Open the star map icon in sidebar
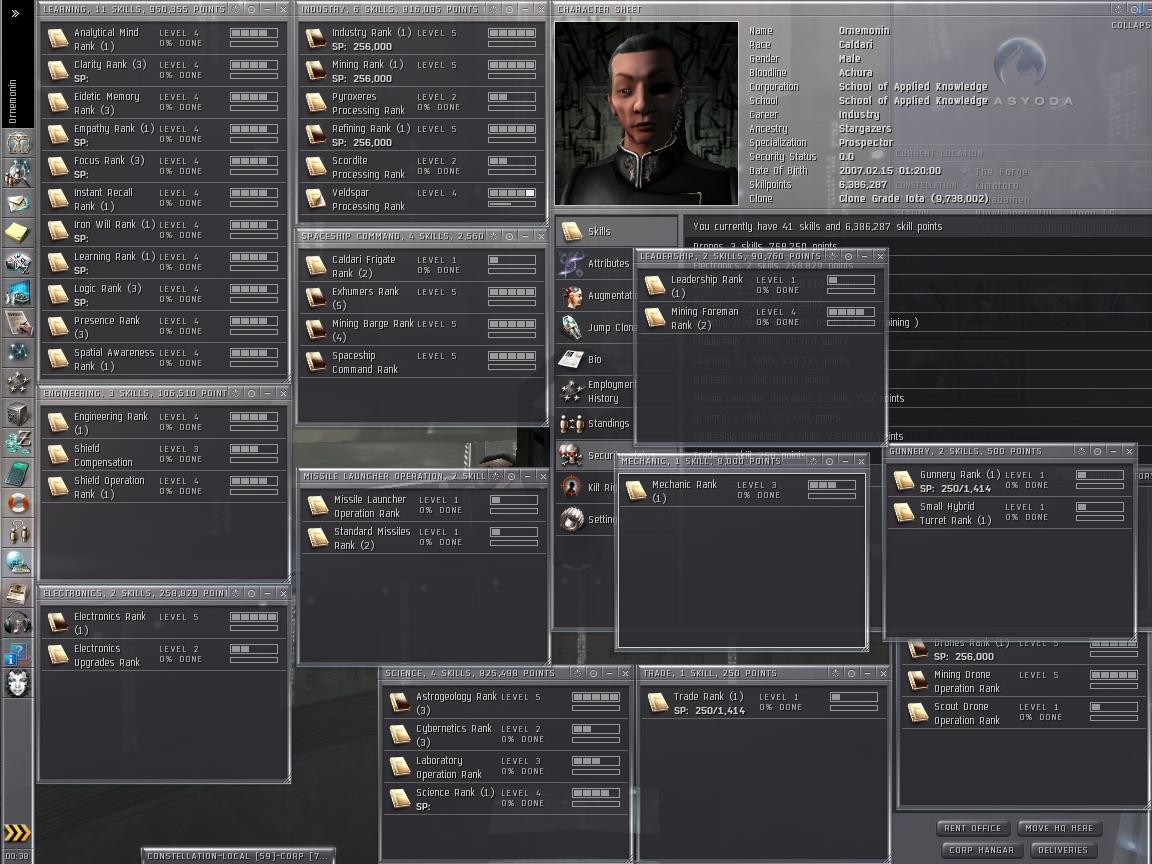The width and height of the screenshot is (1152, 864). coord(18,352)
